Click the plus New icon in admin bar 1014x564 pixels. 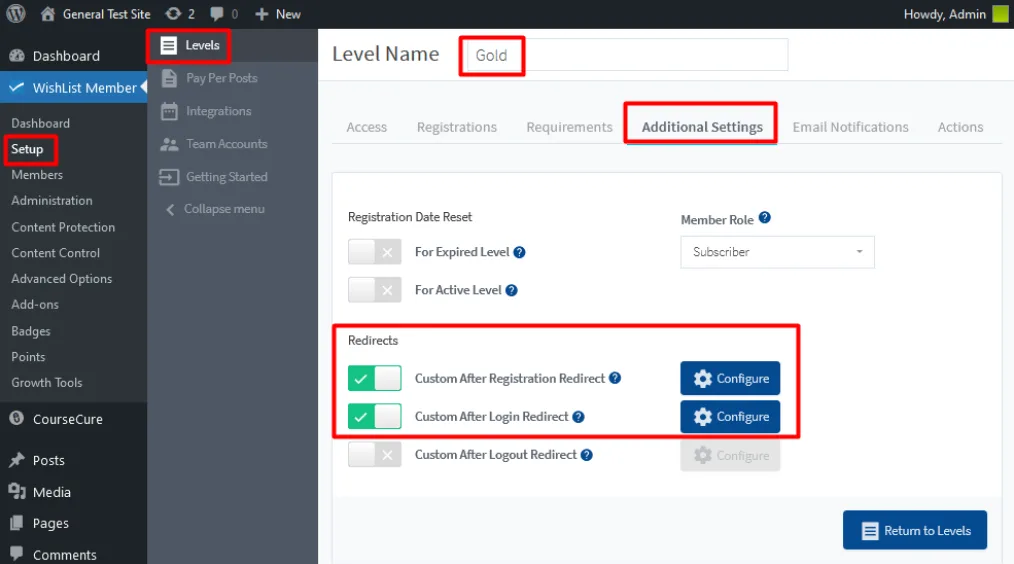(261, 14)
